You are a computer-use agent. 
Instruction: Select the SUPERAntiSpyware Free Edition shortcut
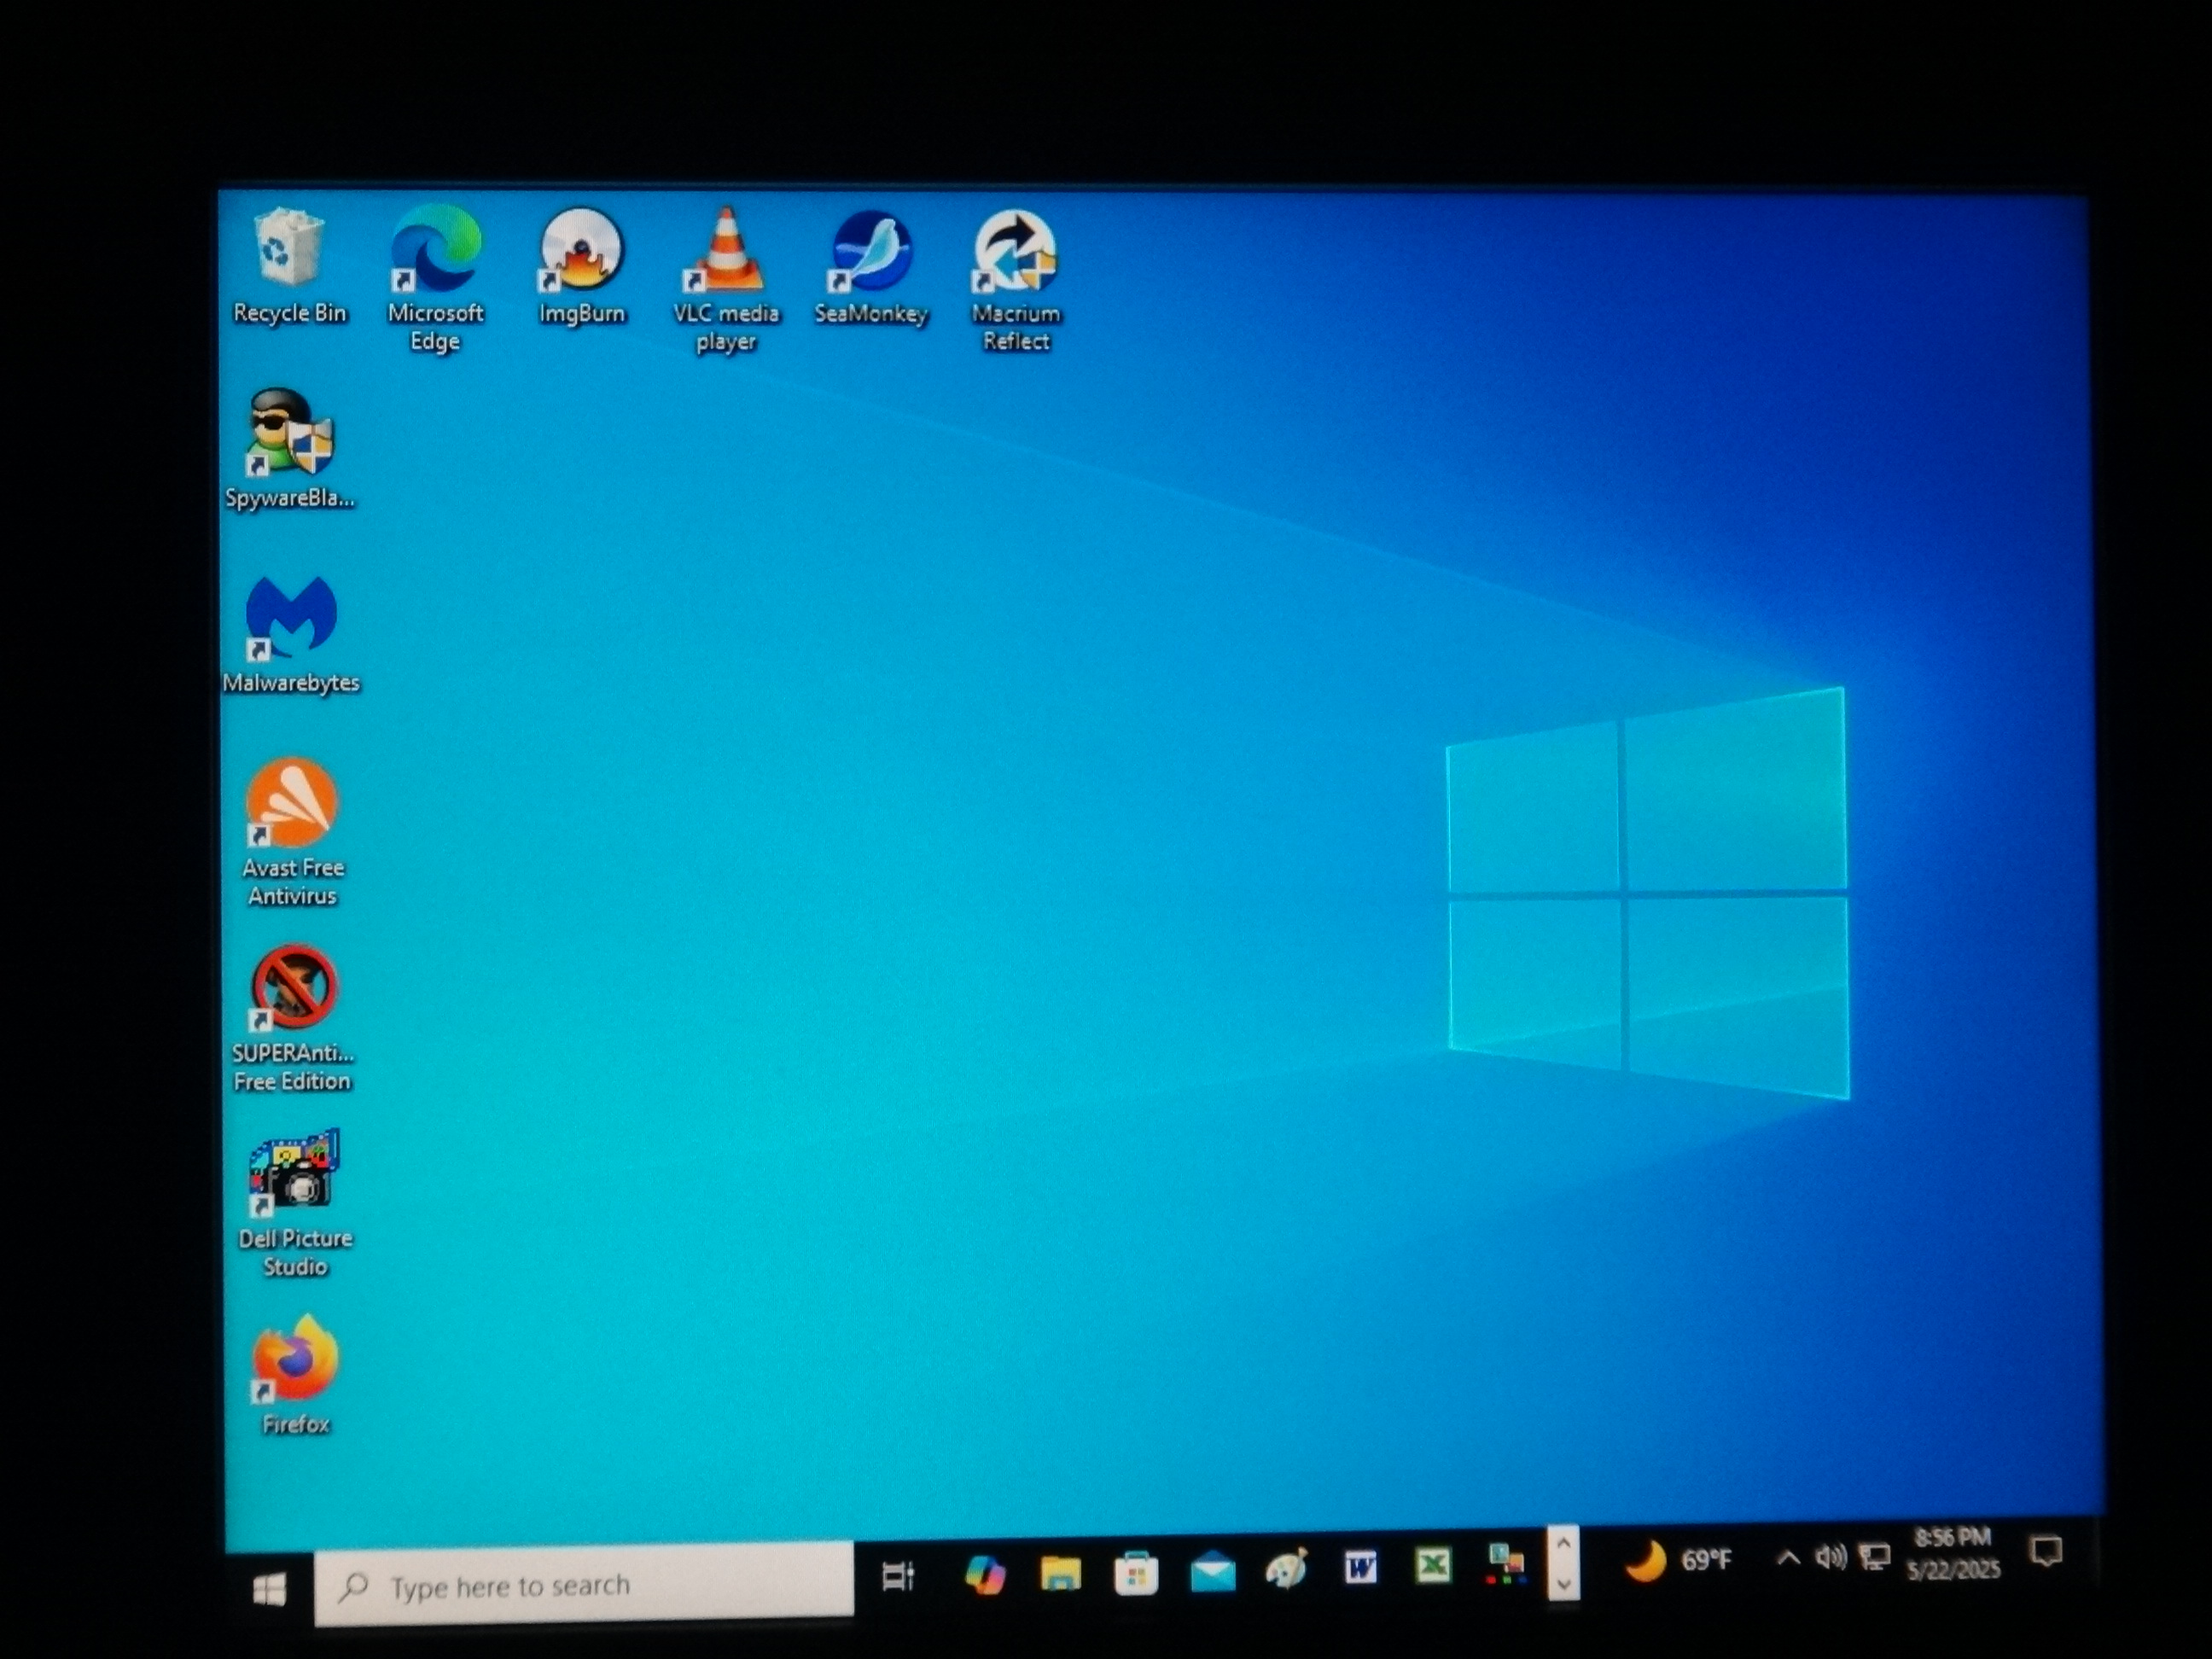(292, 1018)
